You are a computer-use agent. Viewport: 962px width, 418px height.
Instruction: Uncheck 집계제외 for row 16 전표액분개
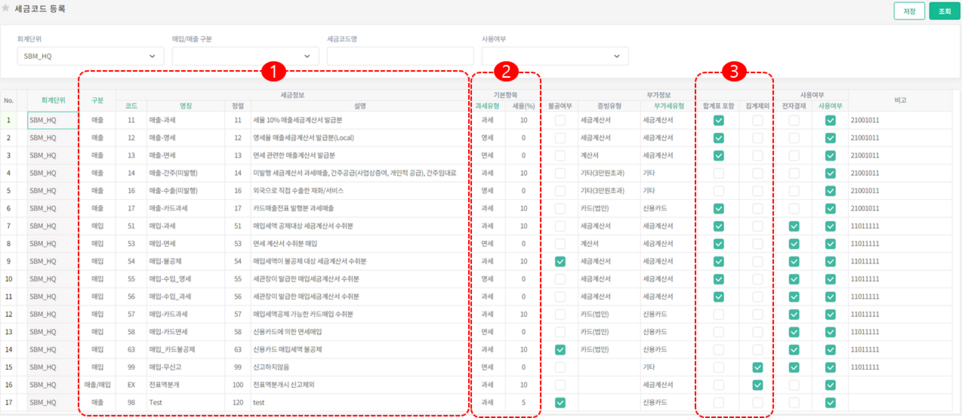(758, 385)
